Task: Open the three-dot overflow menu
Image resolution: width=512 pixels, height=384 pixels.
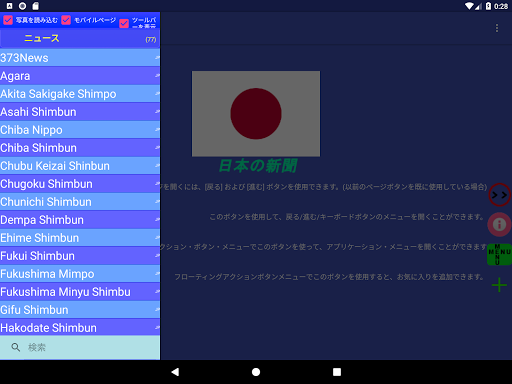Action: tap(497, 28)
